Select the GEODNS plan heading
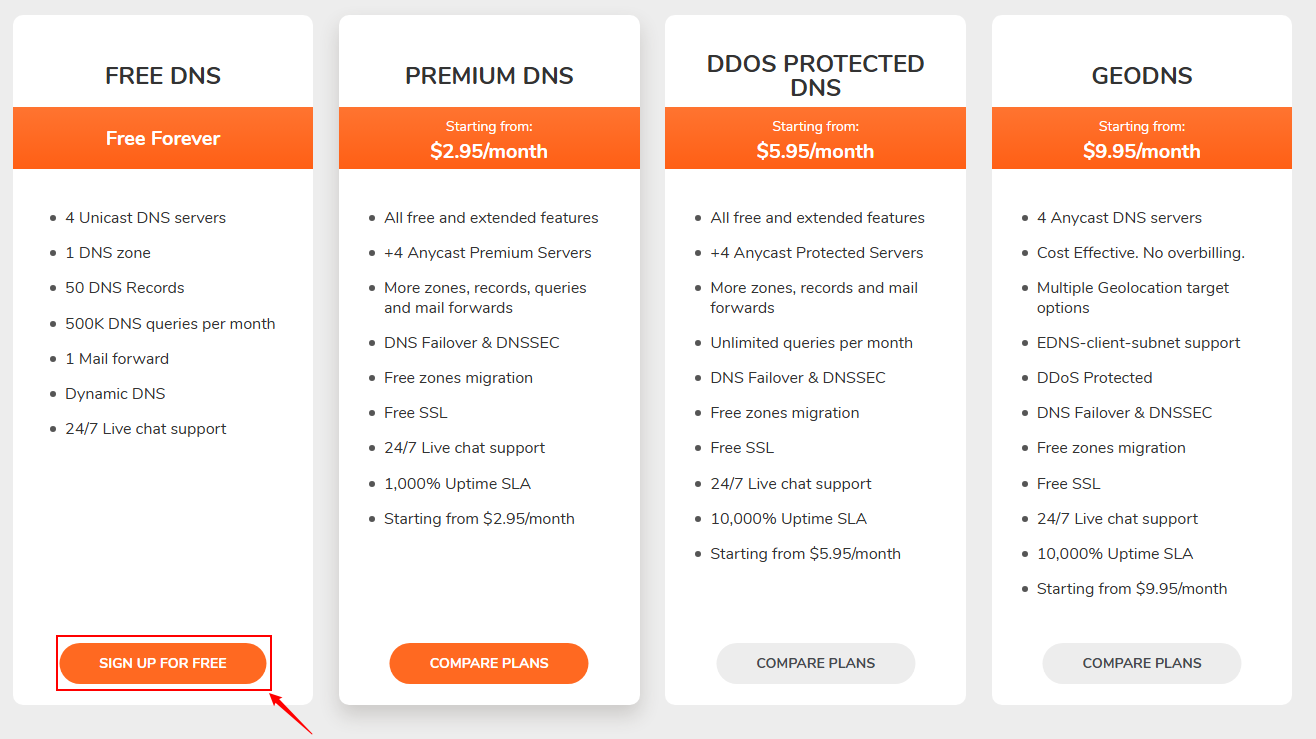Screen dimensions: 1316x739 (1141, 76)
